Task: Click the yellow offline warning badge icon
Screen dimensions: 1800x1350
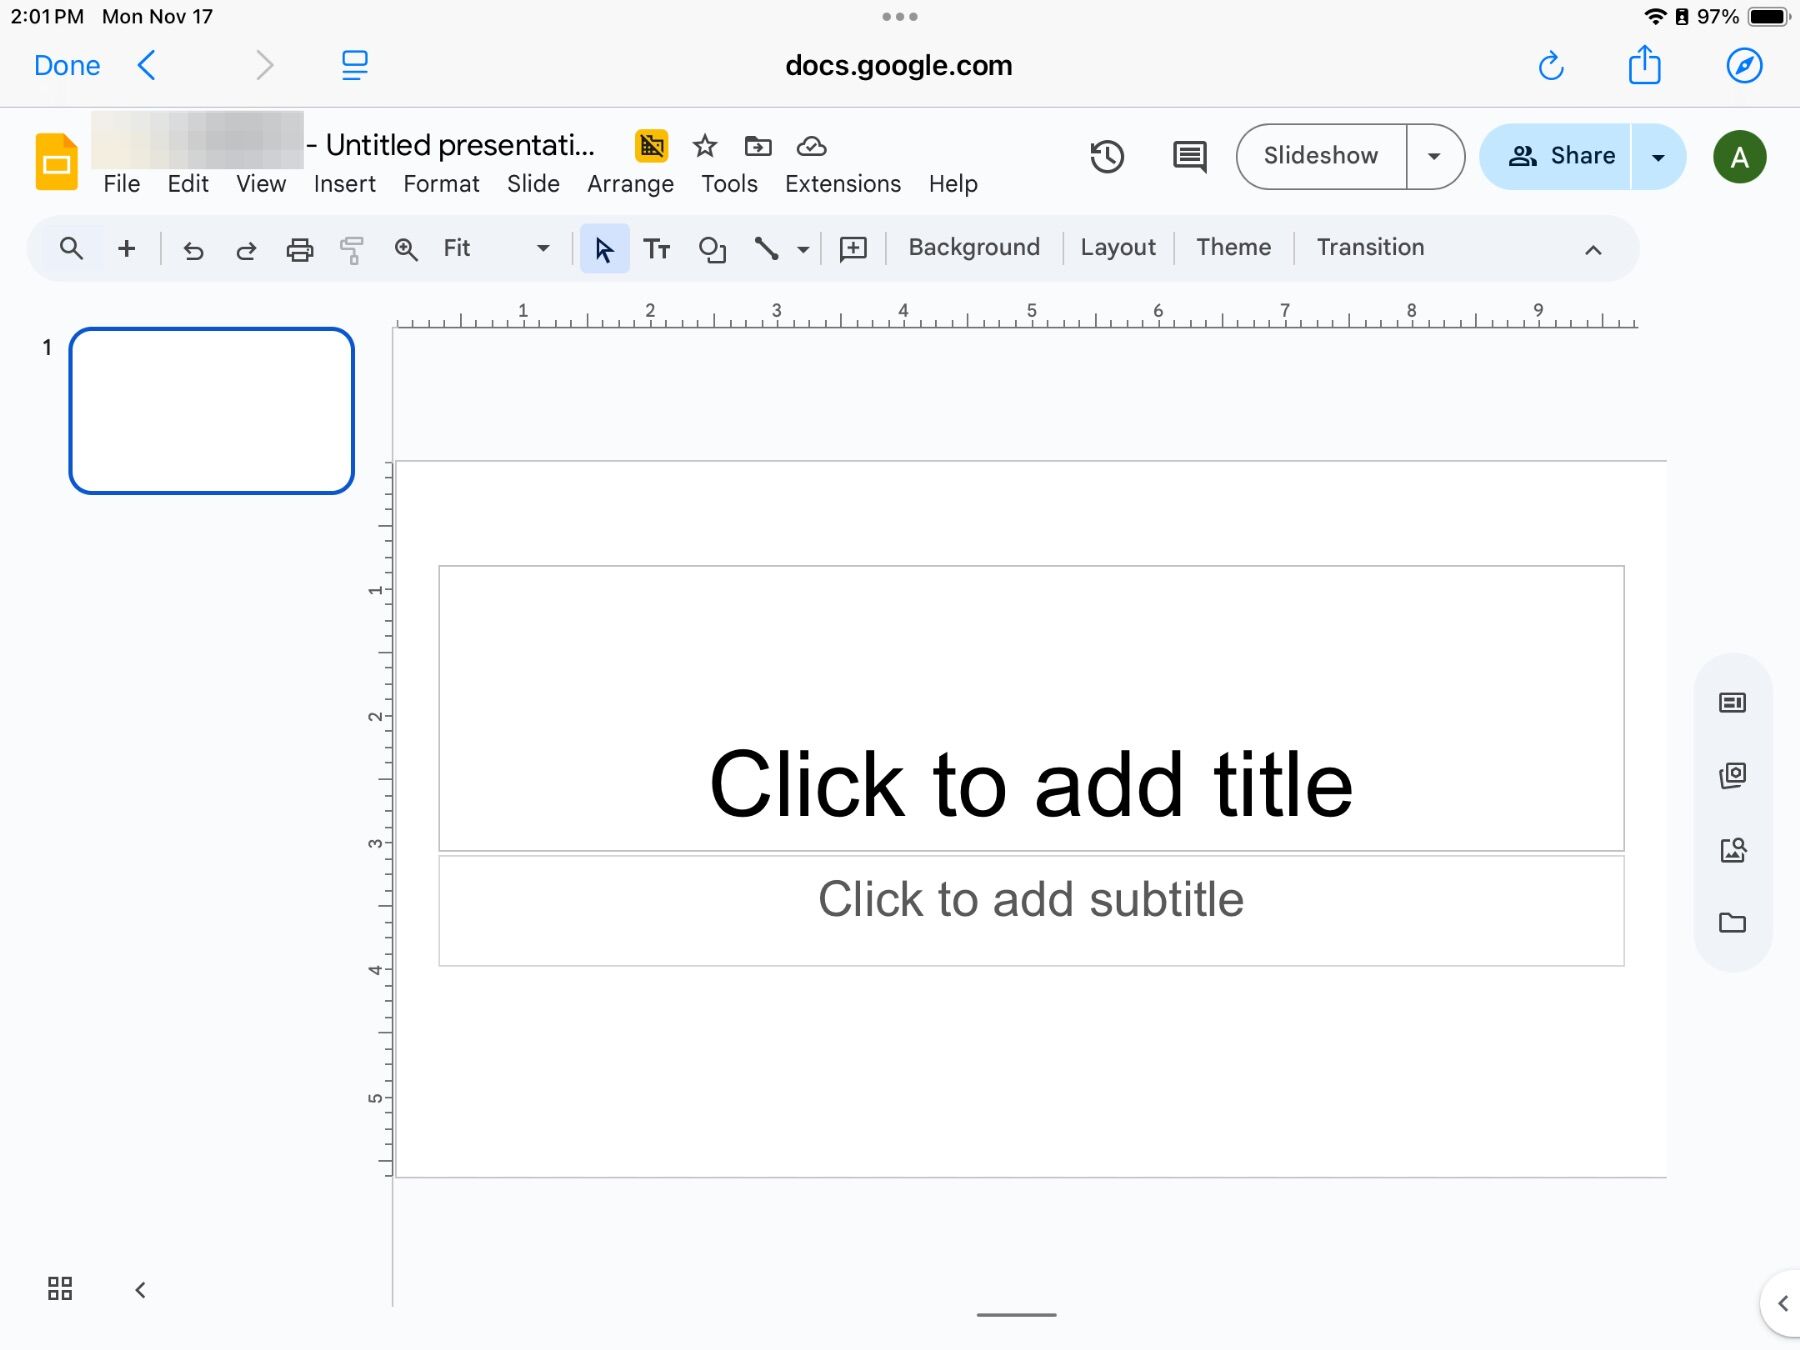Action: point(652,146)
